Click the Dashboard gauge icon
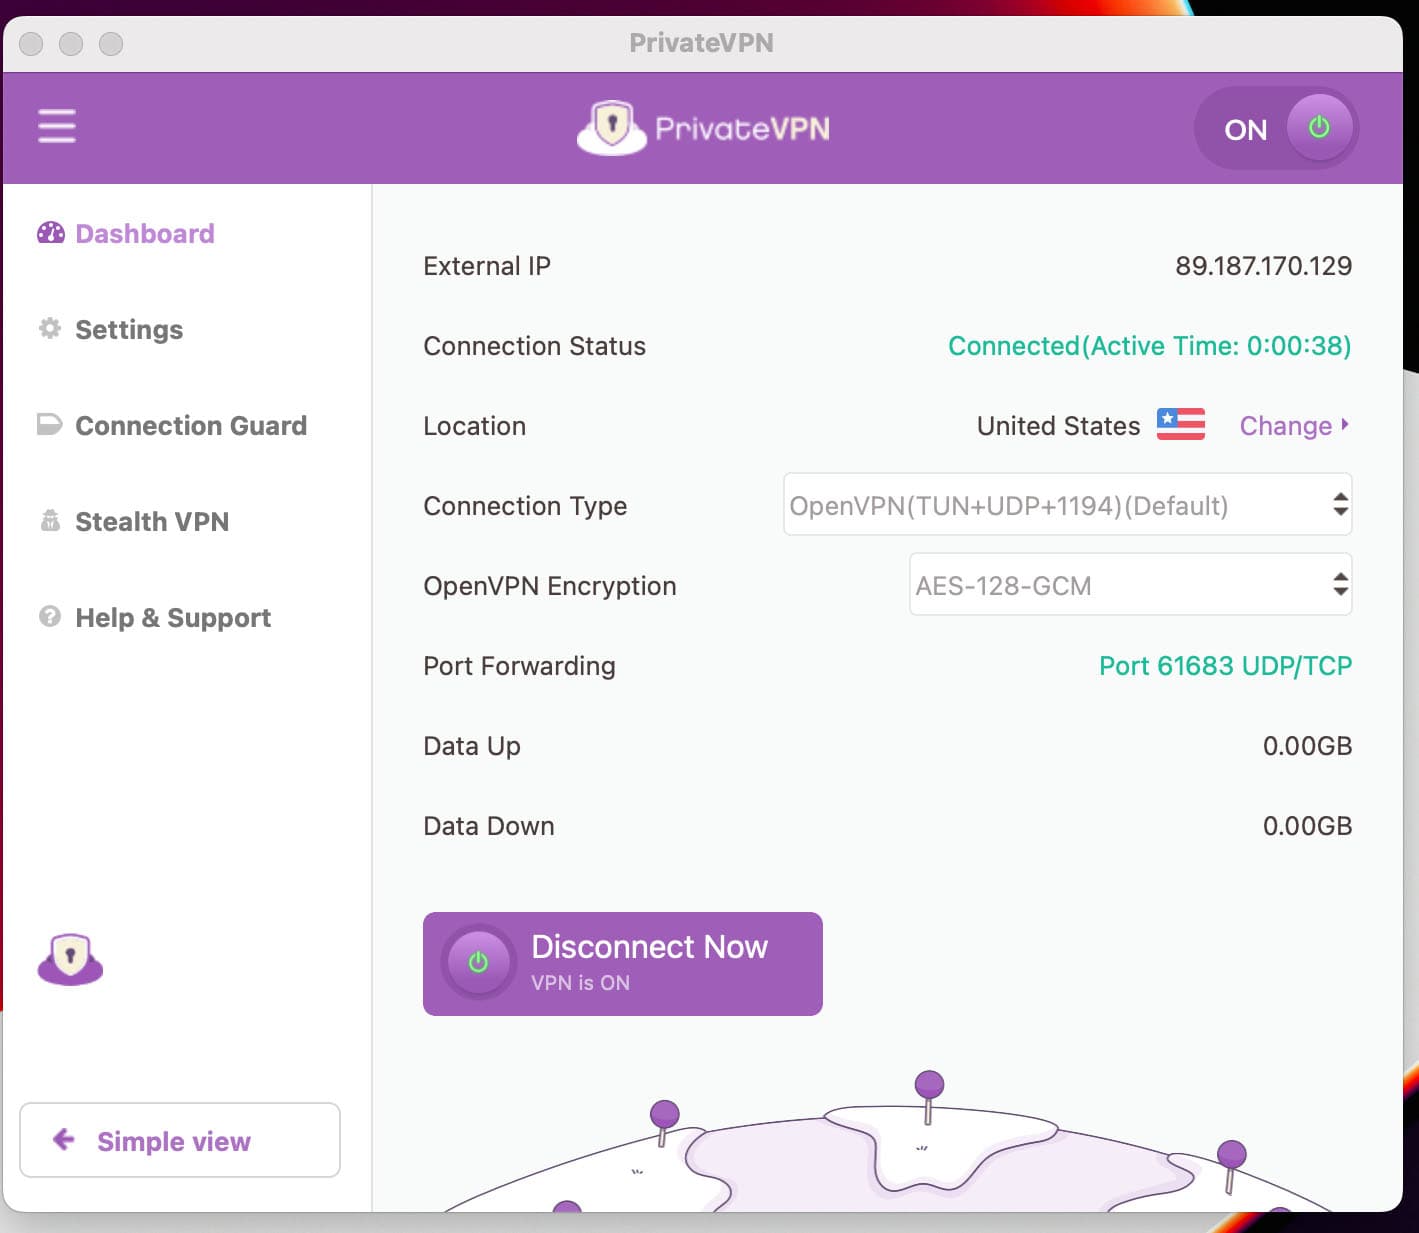 50,233
